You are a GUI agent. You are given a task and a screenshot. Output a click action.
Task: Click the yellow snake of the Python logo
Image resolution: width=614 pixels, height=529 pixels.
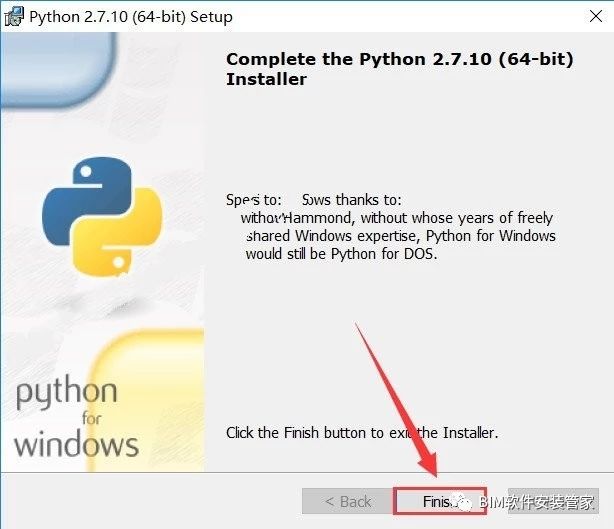coord(117,235)
